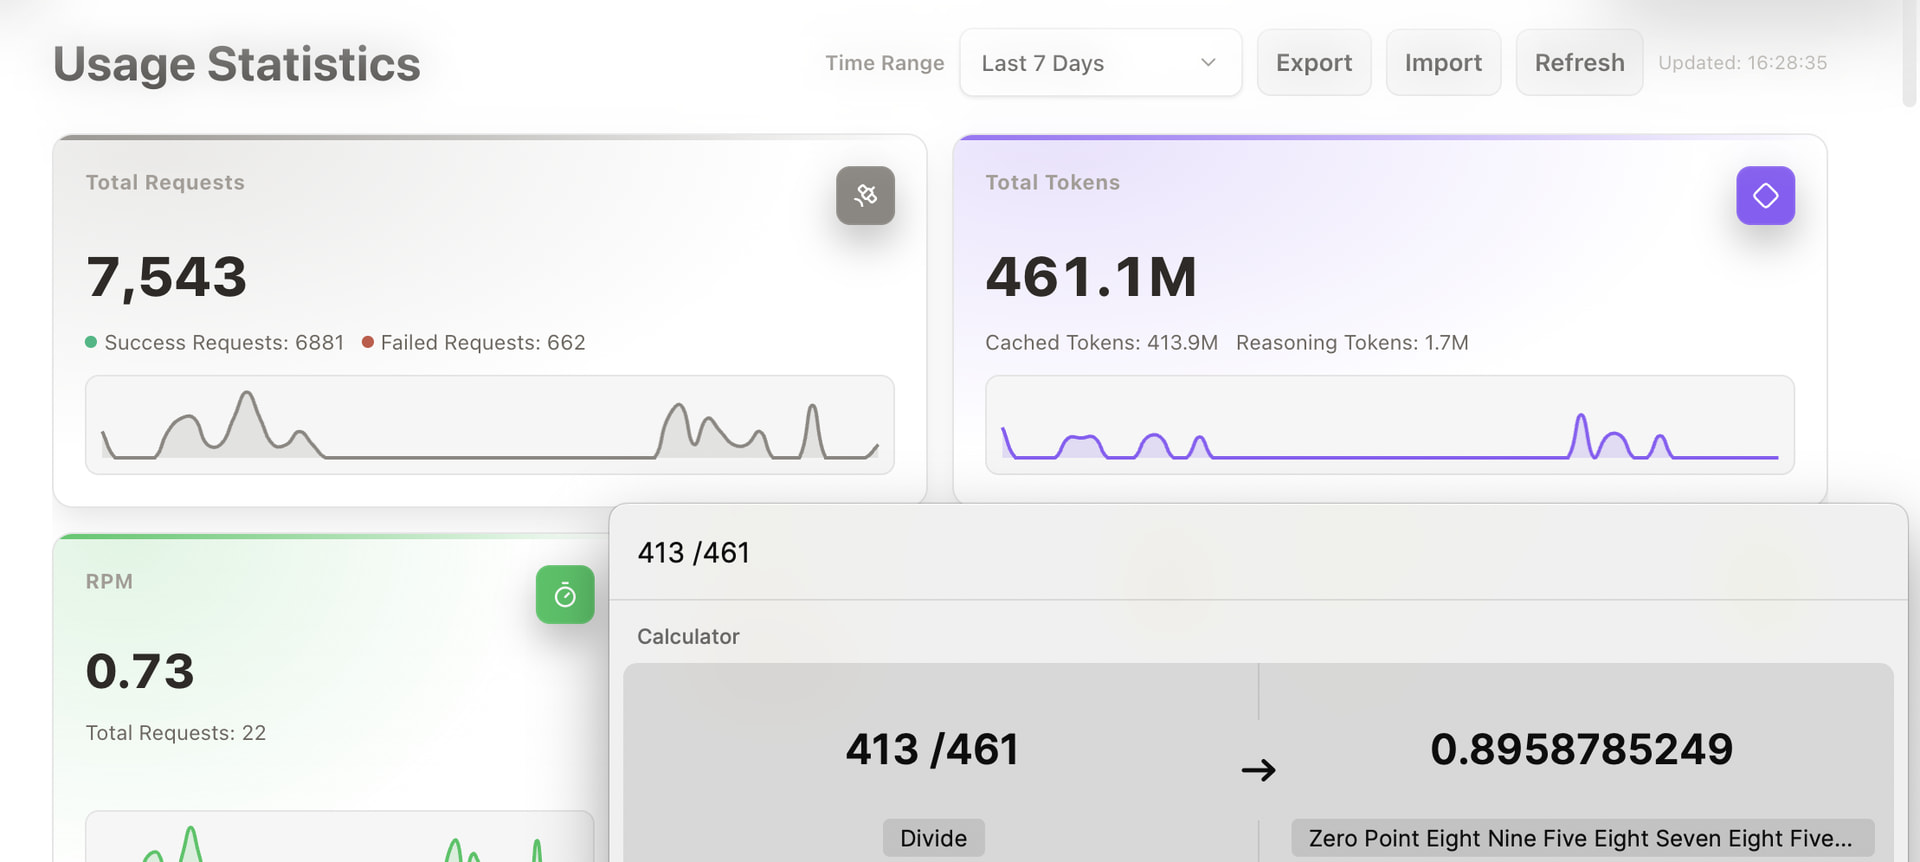Click the 413 /461 expression in calculator card
The height and width of the screenshot is (862, 1920).
point(932,749)
